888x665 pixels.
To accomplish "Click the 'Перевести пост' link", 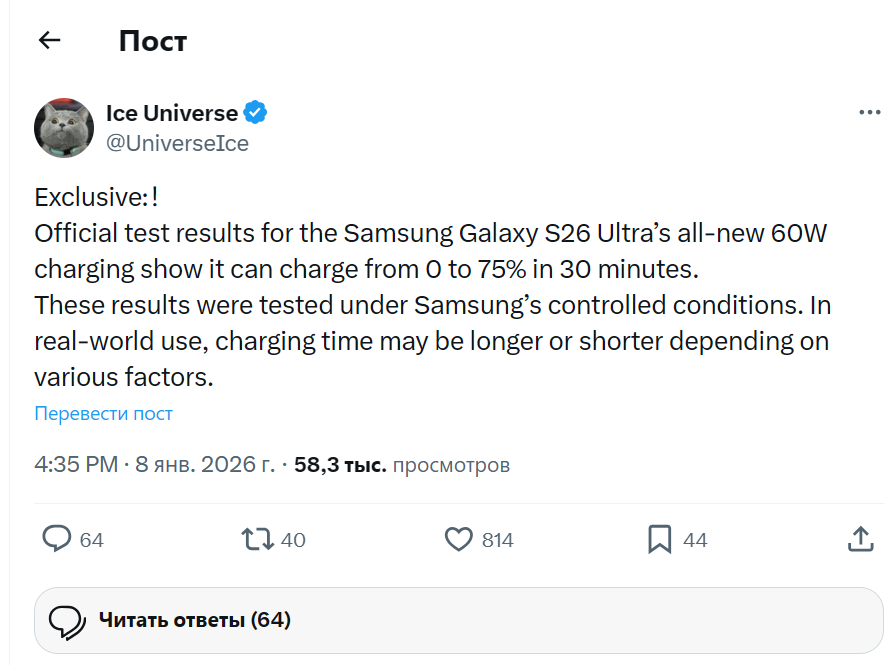I will (x=103, y=413).
